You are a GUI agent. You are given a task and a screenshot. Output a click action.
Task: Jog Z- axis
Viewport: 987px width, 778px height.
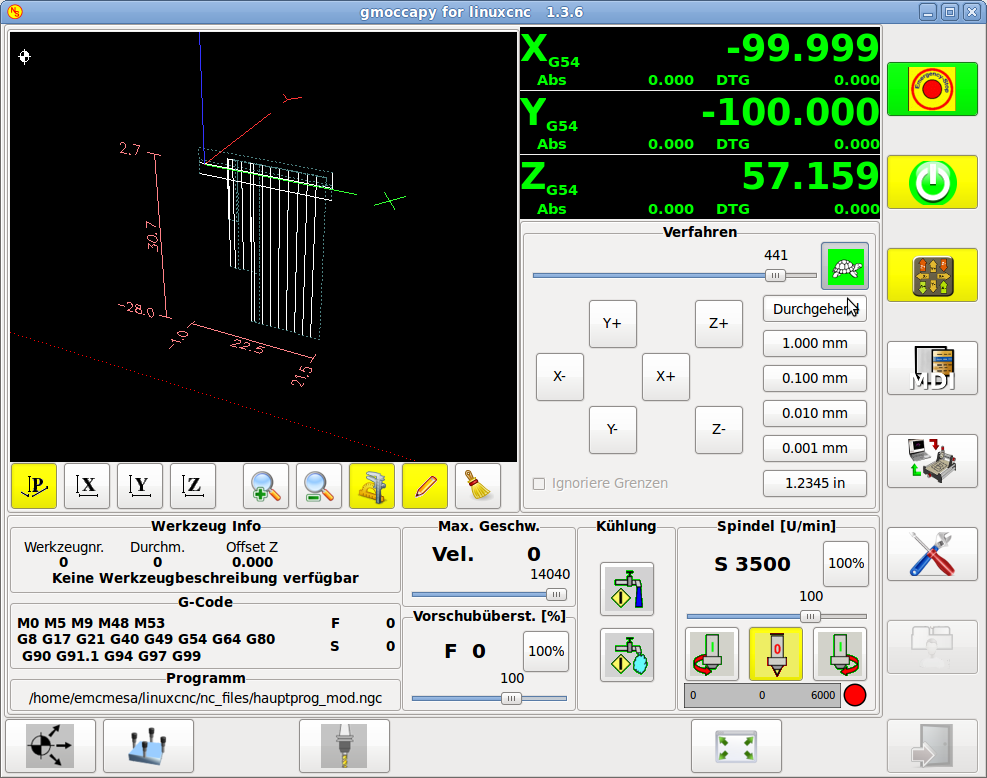click(x=719, y=429)
